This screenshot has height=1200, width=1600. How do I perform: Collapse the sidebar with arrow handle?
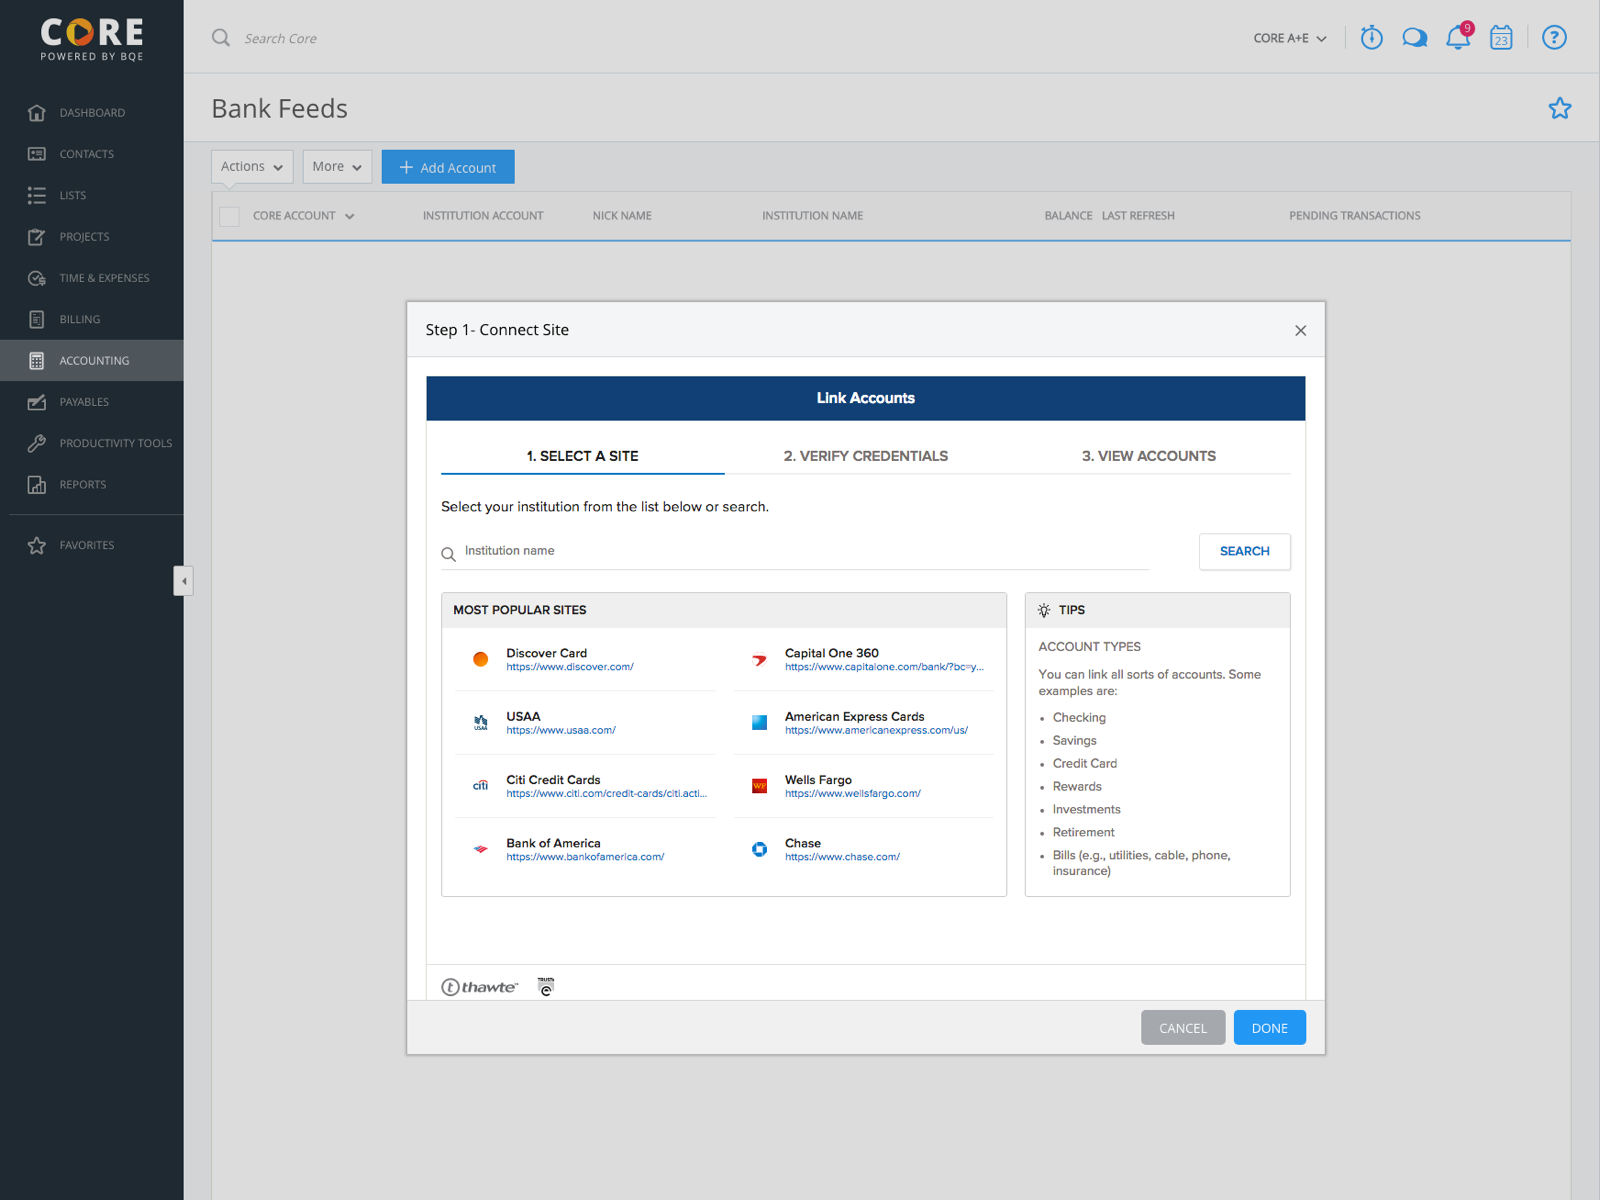(183, 581)
